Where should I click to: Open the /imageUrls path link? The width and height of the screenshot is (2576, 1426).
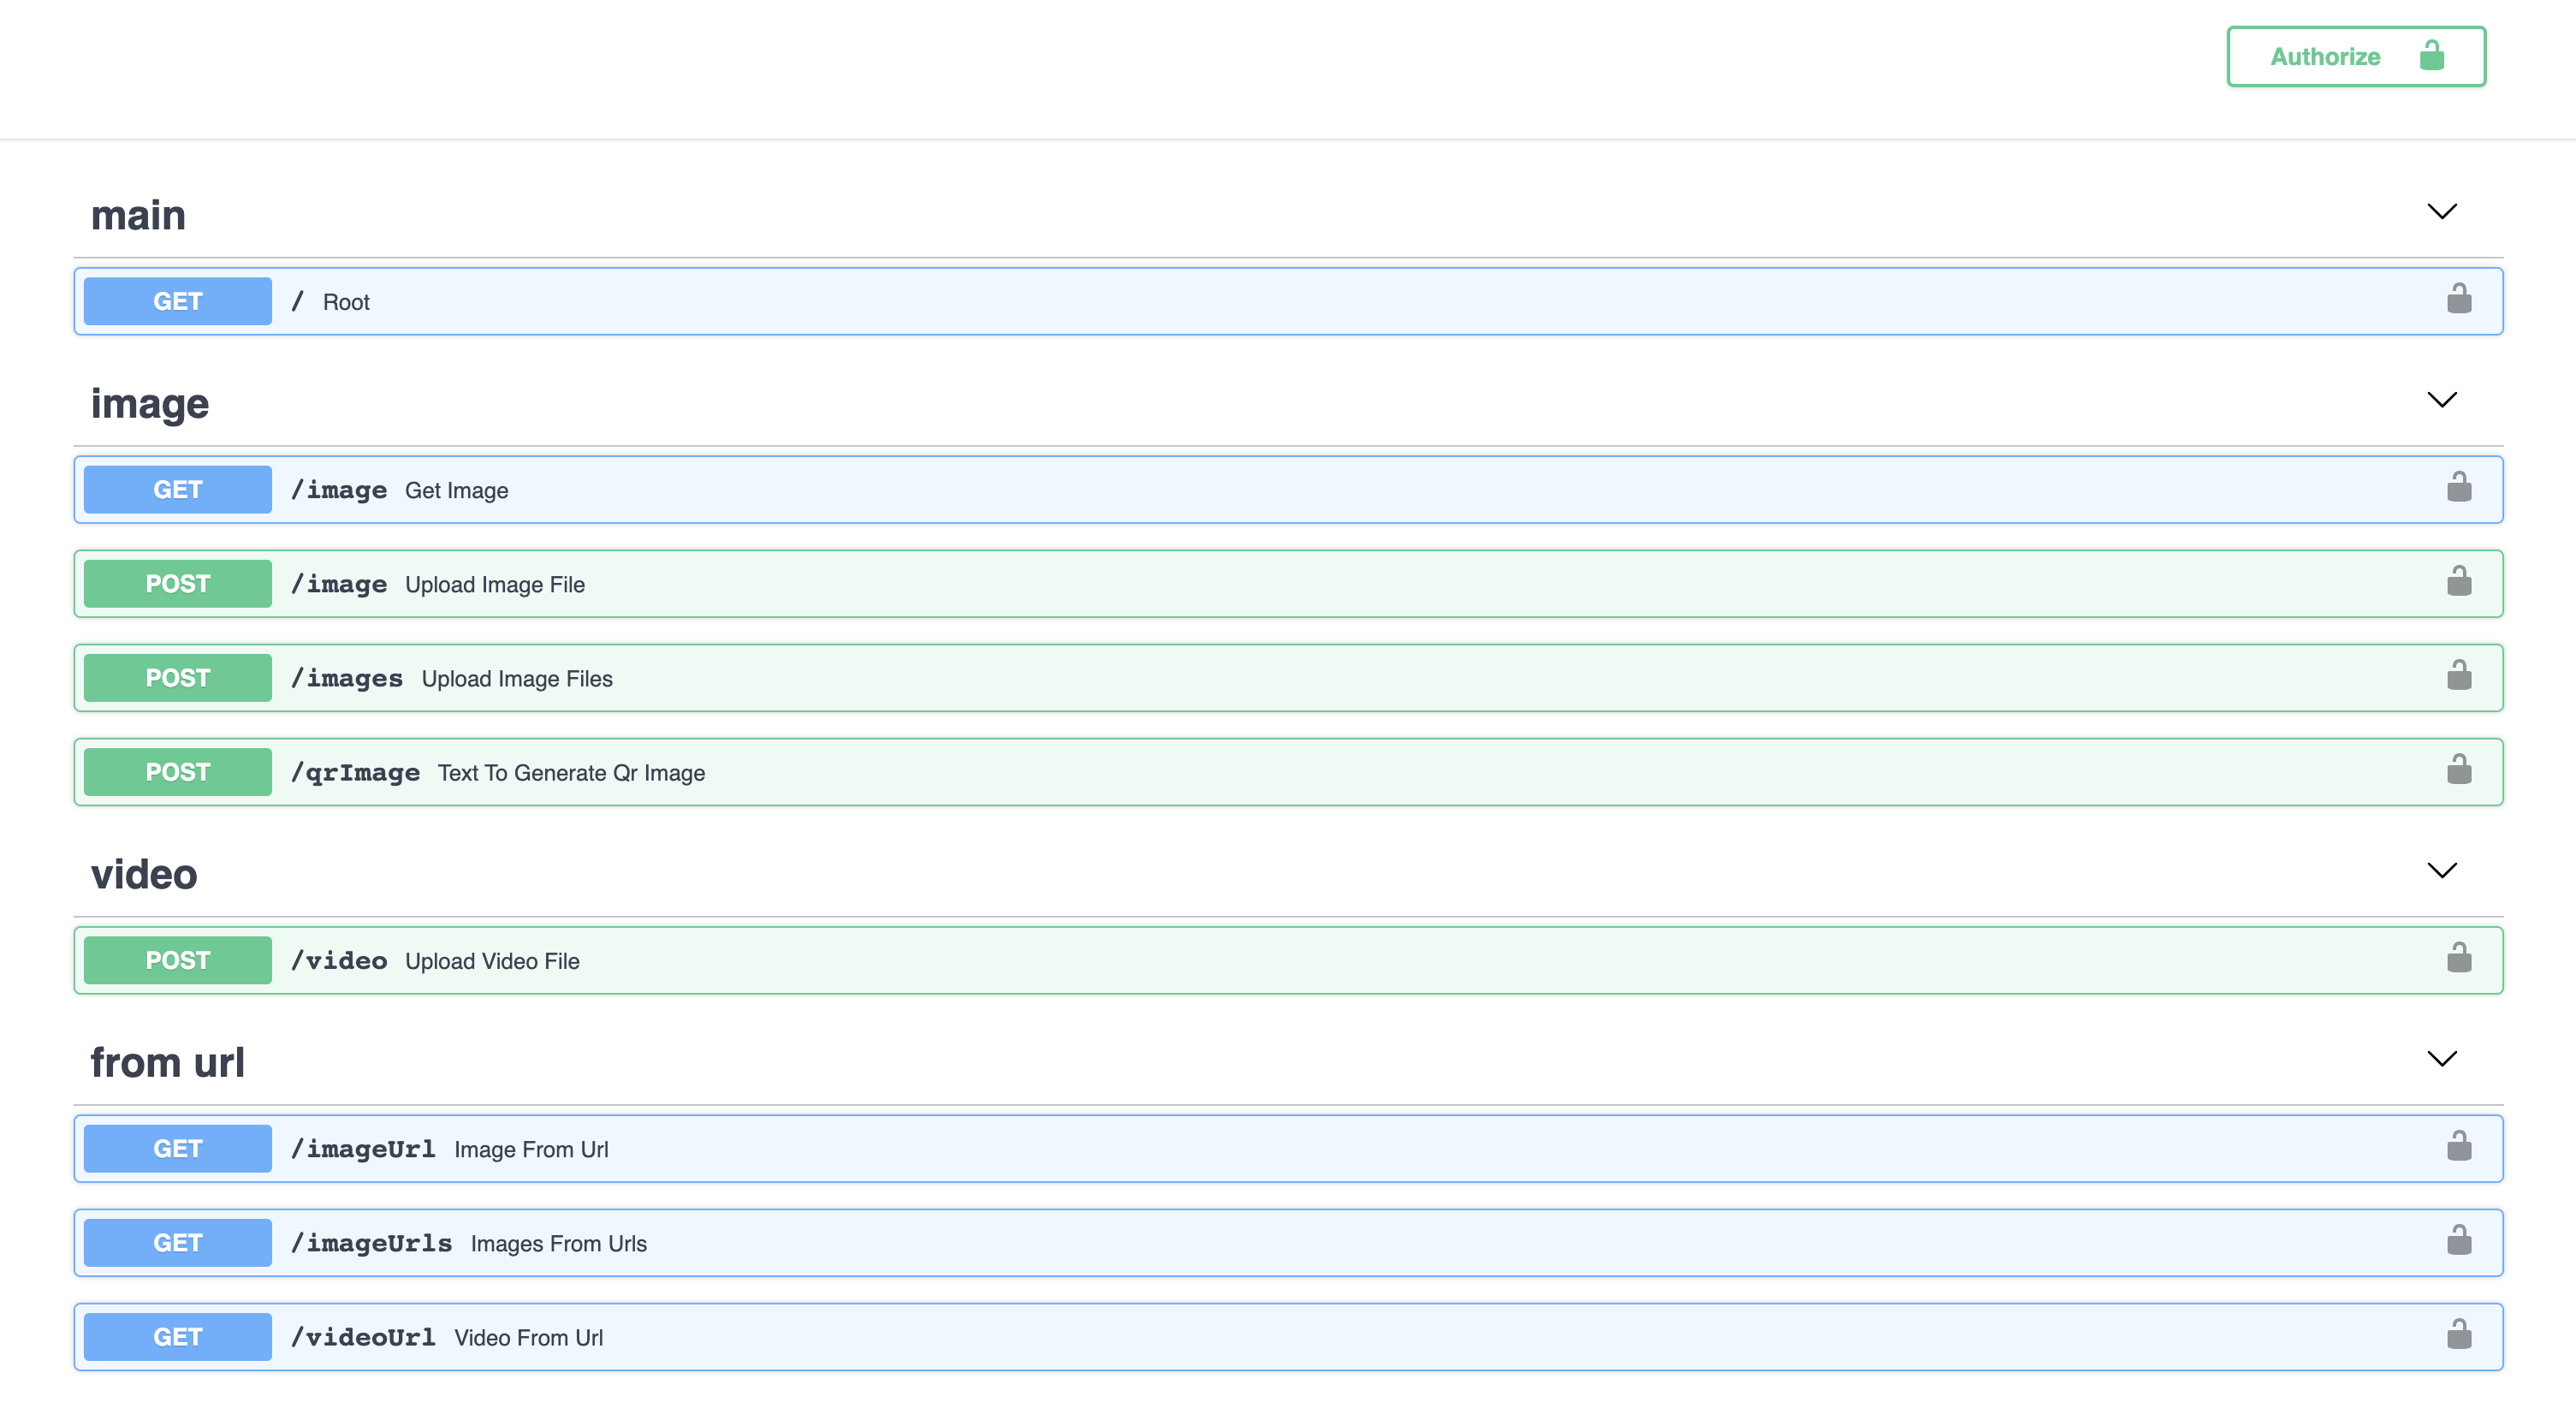pos(371,1243)
